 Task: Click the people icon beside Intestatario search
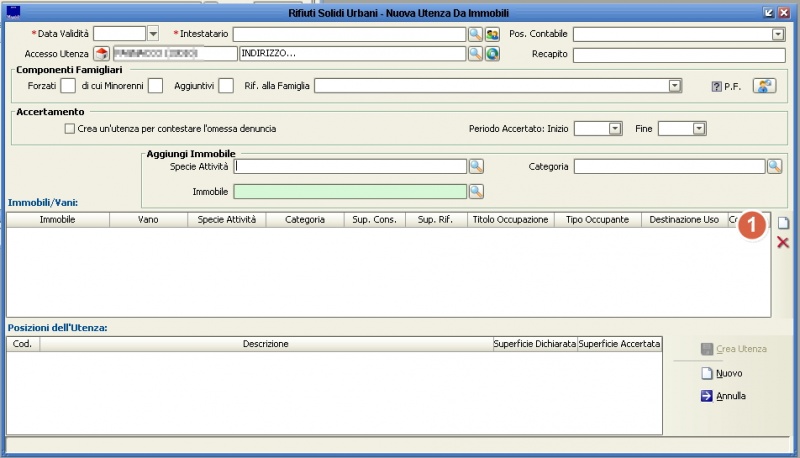point(492,34)
